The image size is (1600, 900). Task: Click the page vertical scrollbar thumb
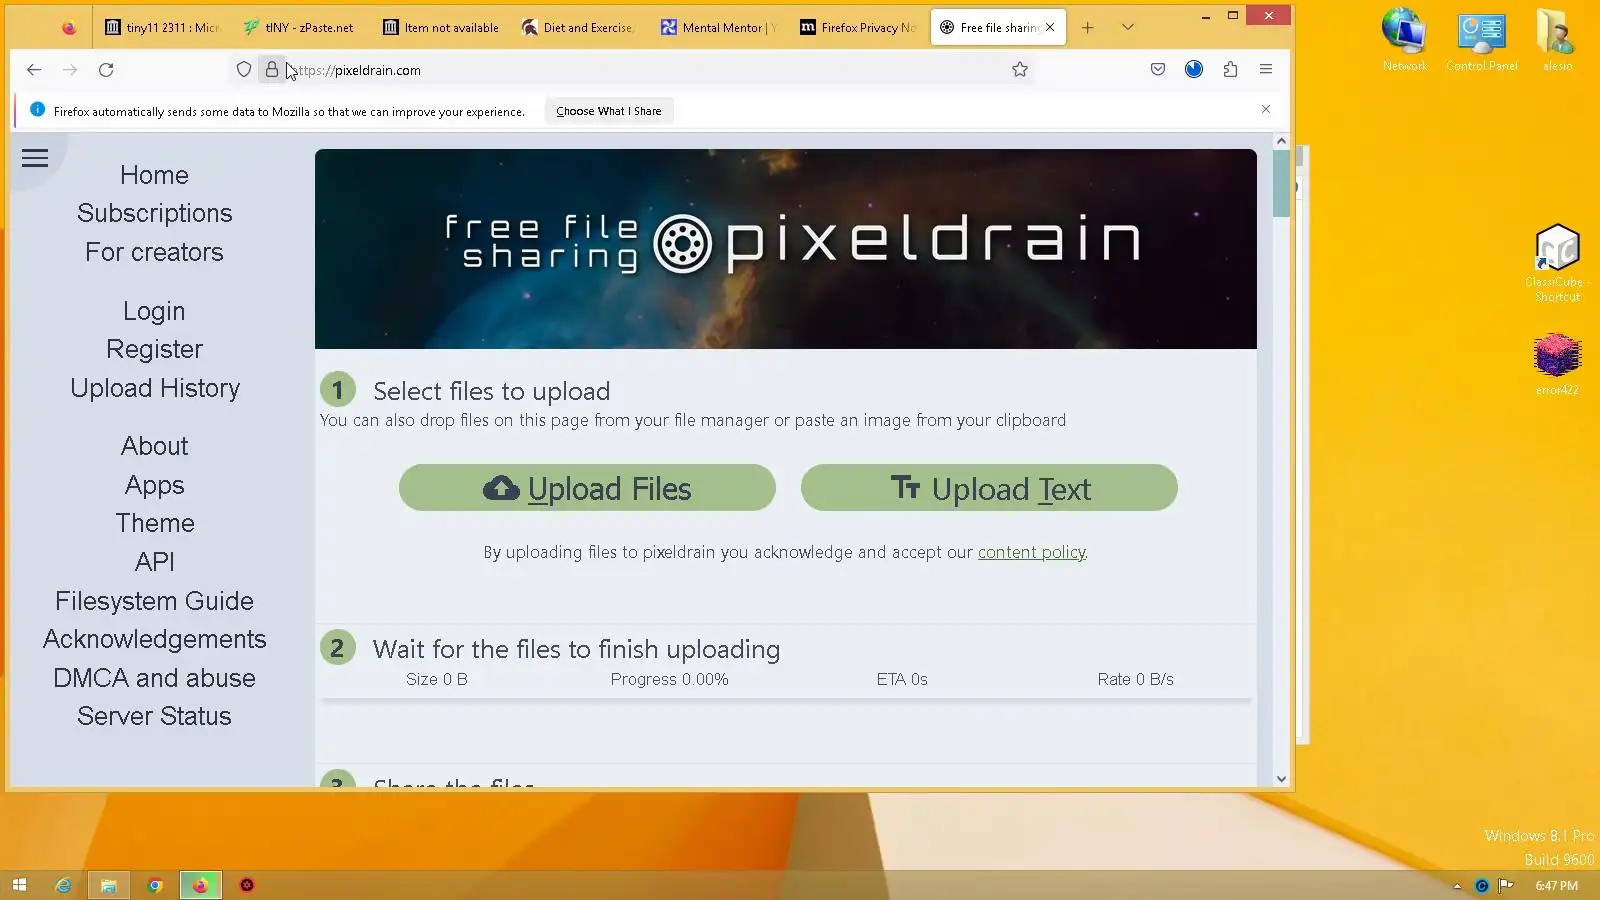click(x=1281, y=183)
